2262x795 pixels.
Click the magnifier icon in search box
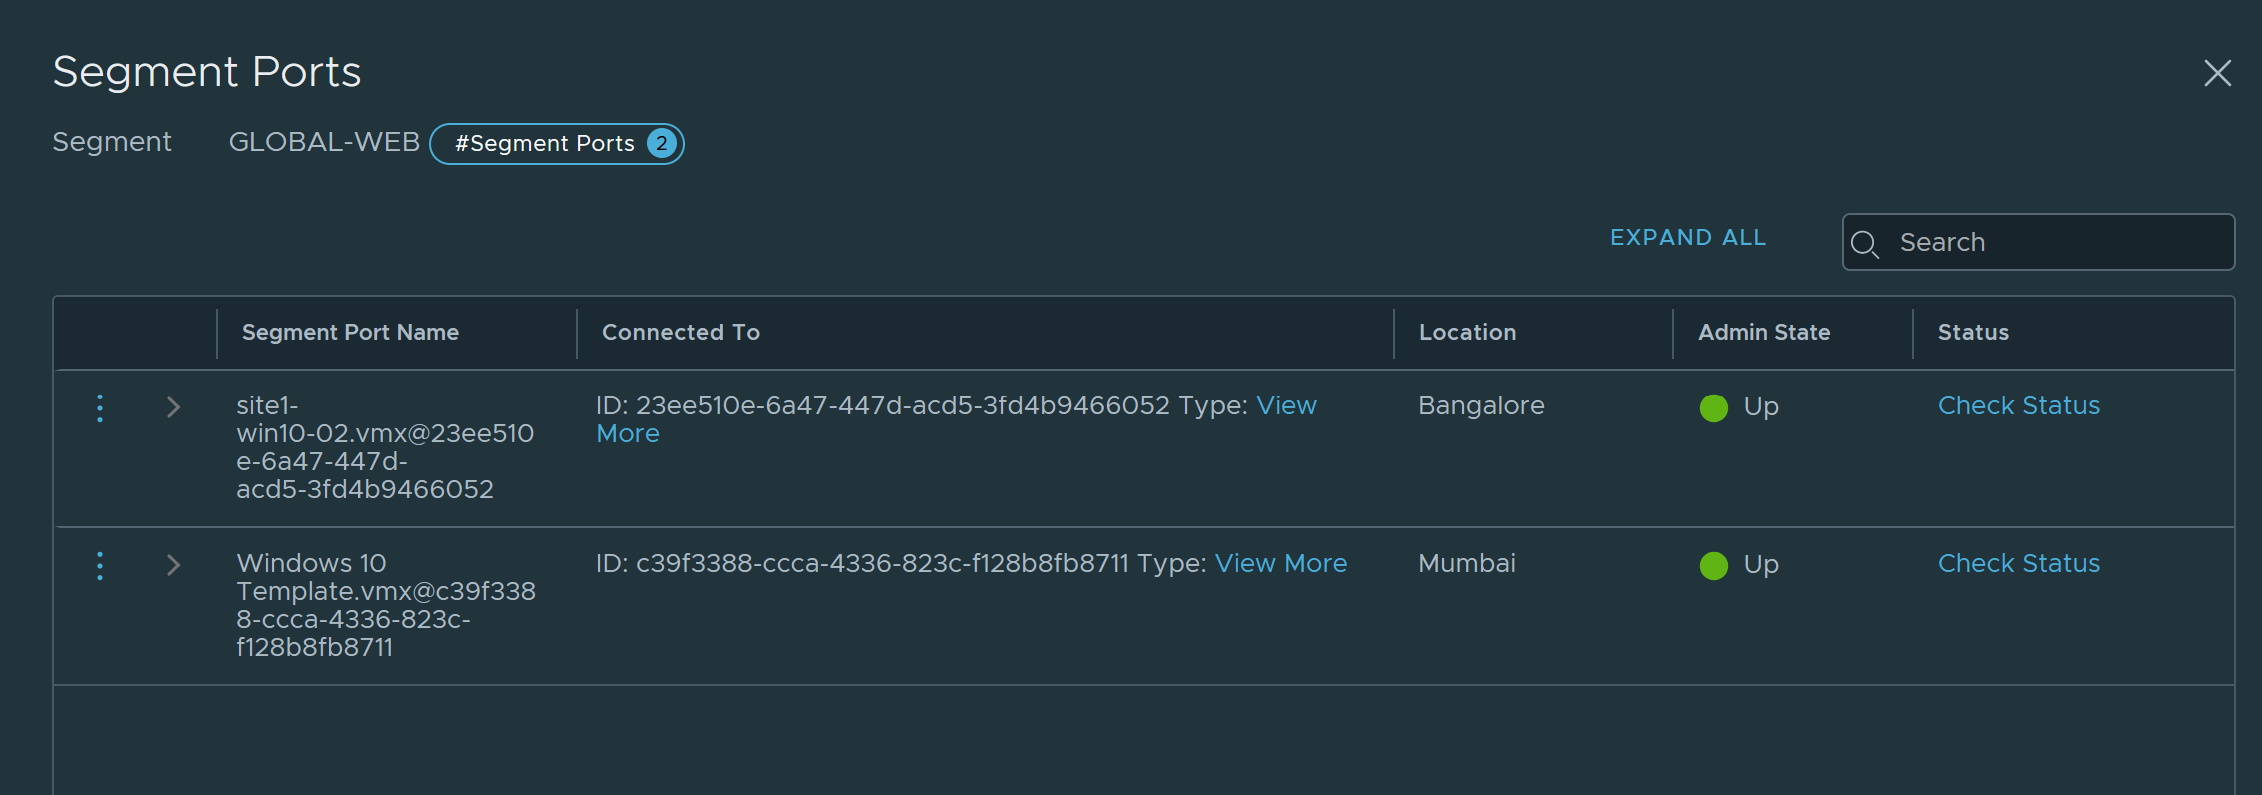tap(1864, 243)
